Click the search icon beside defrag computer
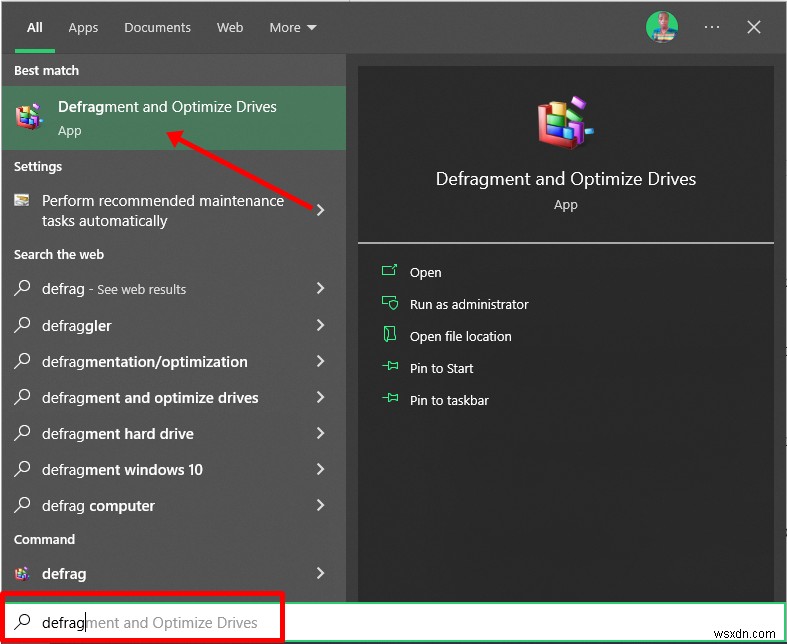787x644 pixels. click(22, 505)
